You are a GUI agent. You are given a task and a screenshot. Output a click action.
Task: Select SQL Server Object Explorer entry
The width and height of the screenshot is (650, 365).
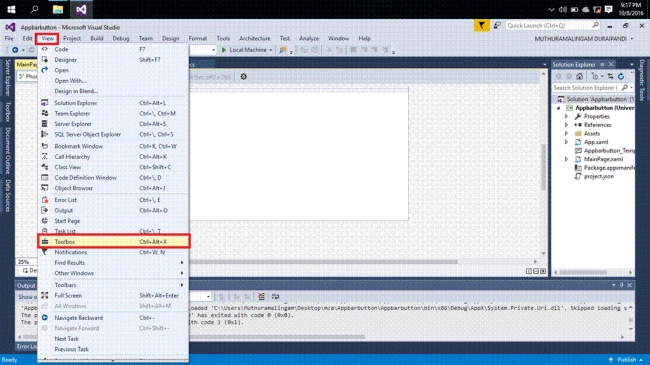(114, 134)
